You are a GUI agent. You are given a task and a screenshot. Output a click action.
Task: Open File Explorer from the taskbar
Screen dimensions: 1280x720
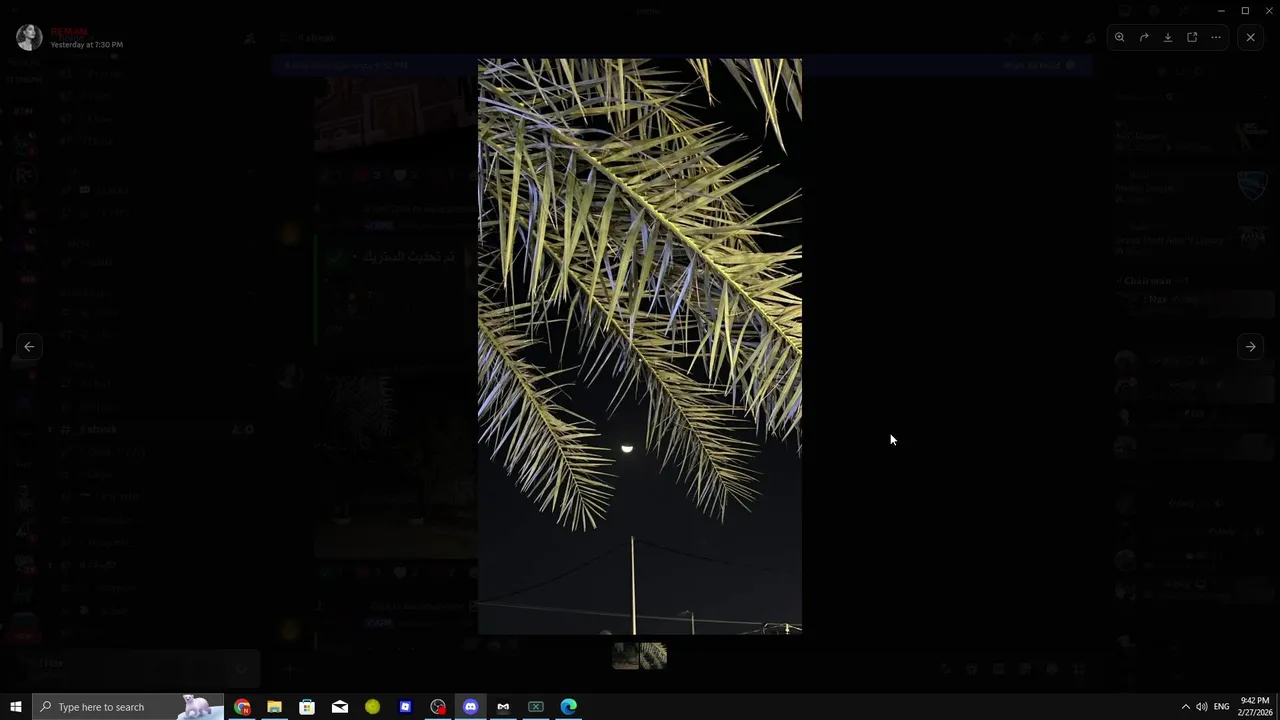274,707
